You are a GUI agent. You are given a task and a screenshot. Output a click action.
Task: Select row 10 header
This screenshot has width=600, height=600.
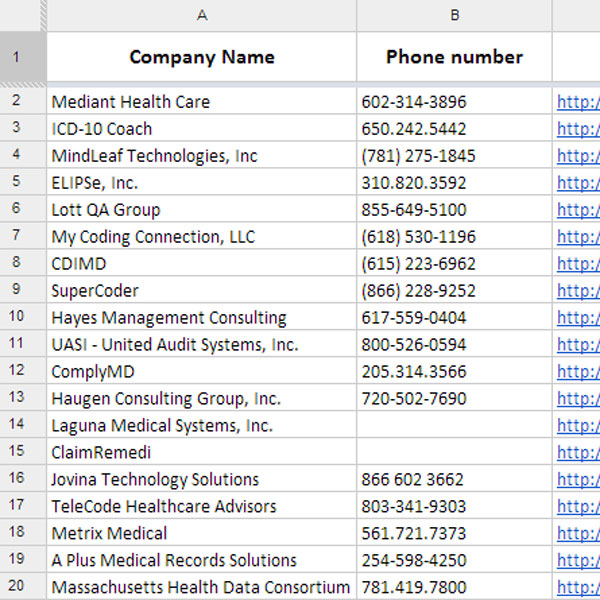tap(22, 318)
